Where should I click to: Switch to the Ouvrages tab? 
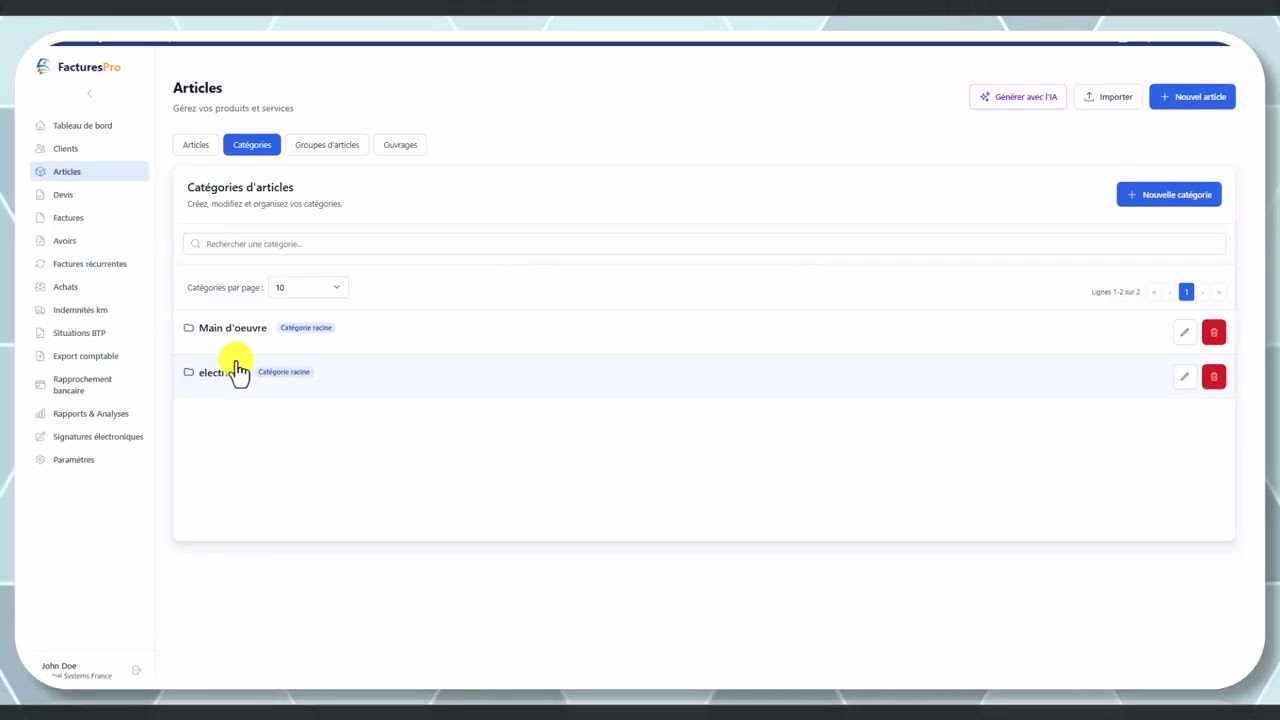coord(400,145)
